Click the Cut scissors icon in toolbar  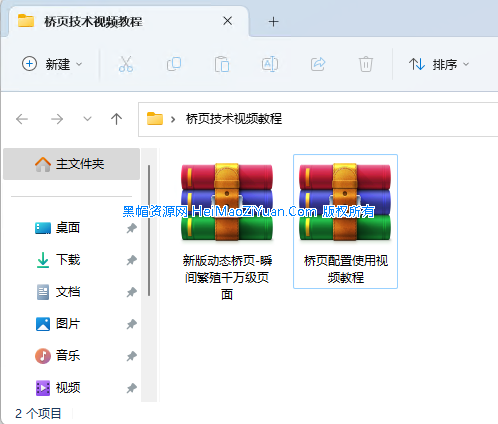pos(126,64)
